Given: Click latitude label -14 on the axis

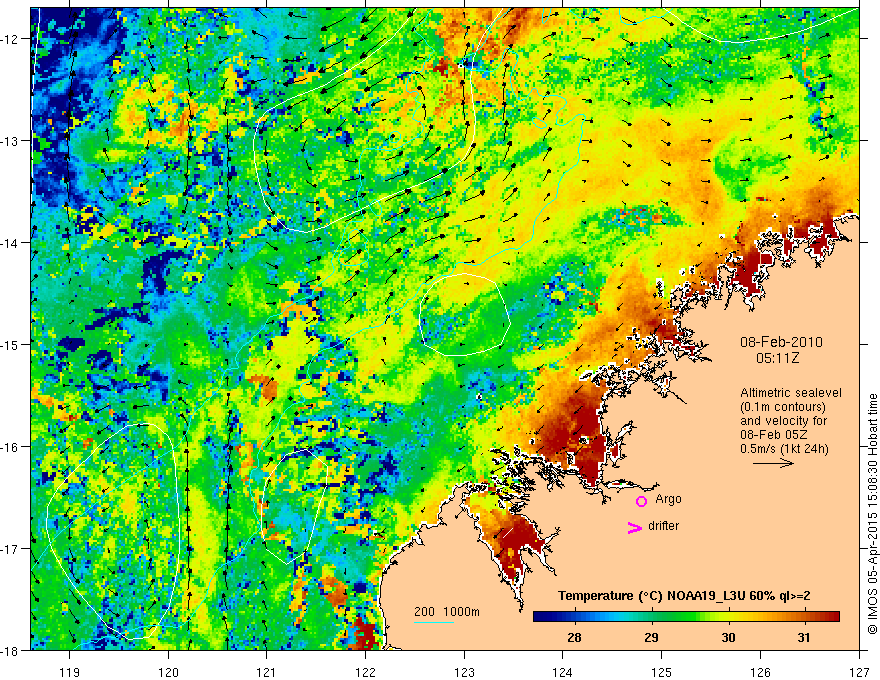Looking at the screenshot, I should pyautogui.click(x=10, y=243).
